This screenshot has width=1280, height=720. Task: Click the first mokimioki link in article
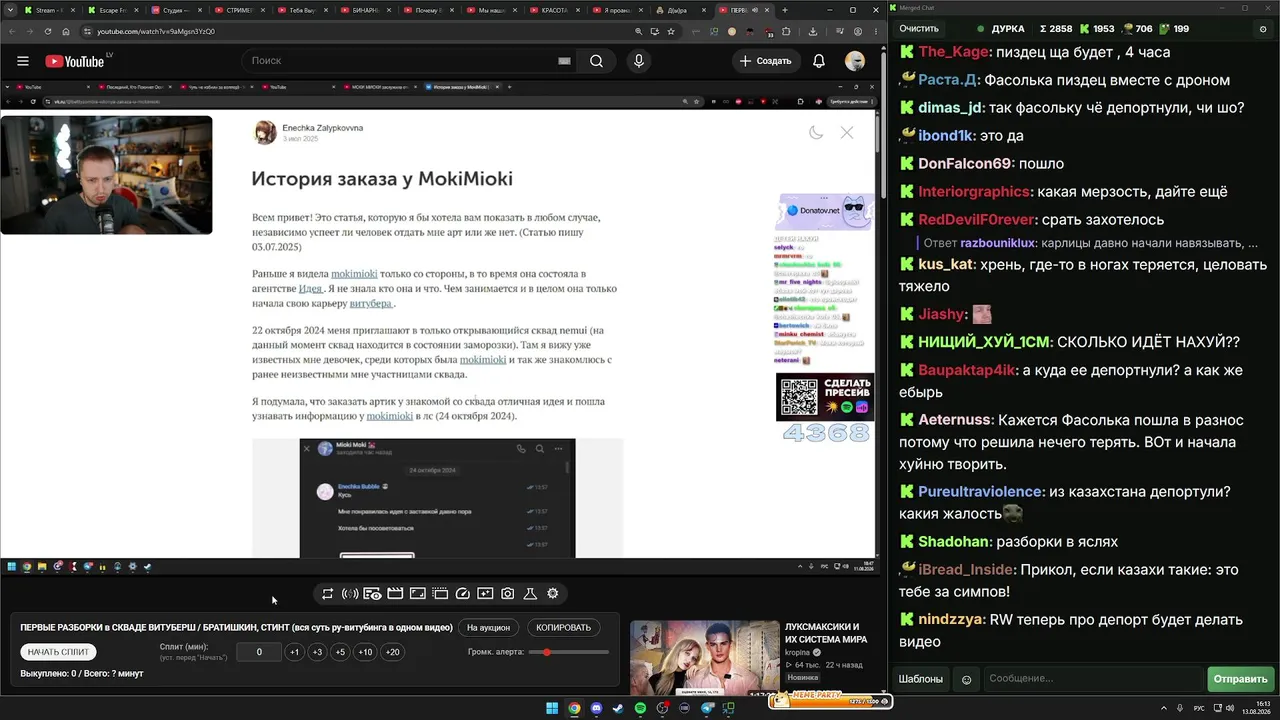(x=354, y=274)
